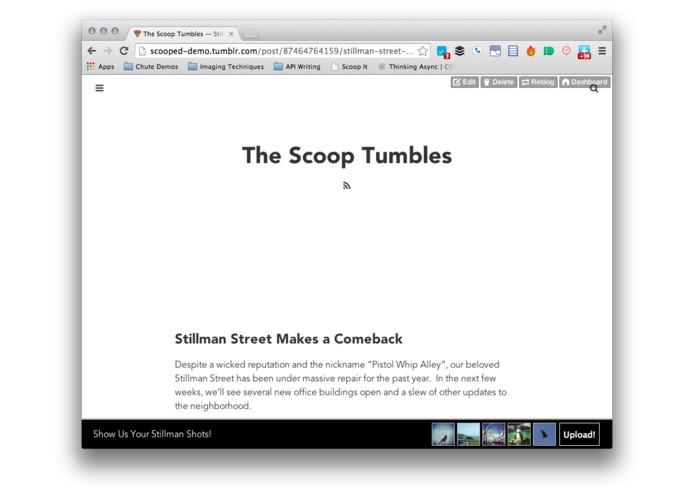Image resolution: width=695 pixels, height=494 pixels.
Task: Open the orange flame extension icon
Action: (x=531, y=51)
